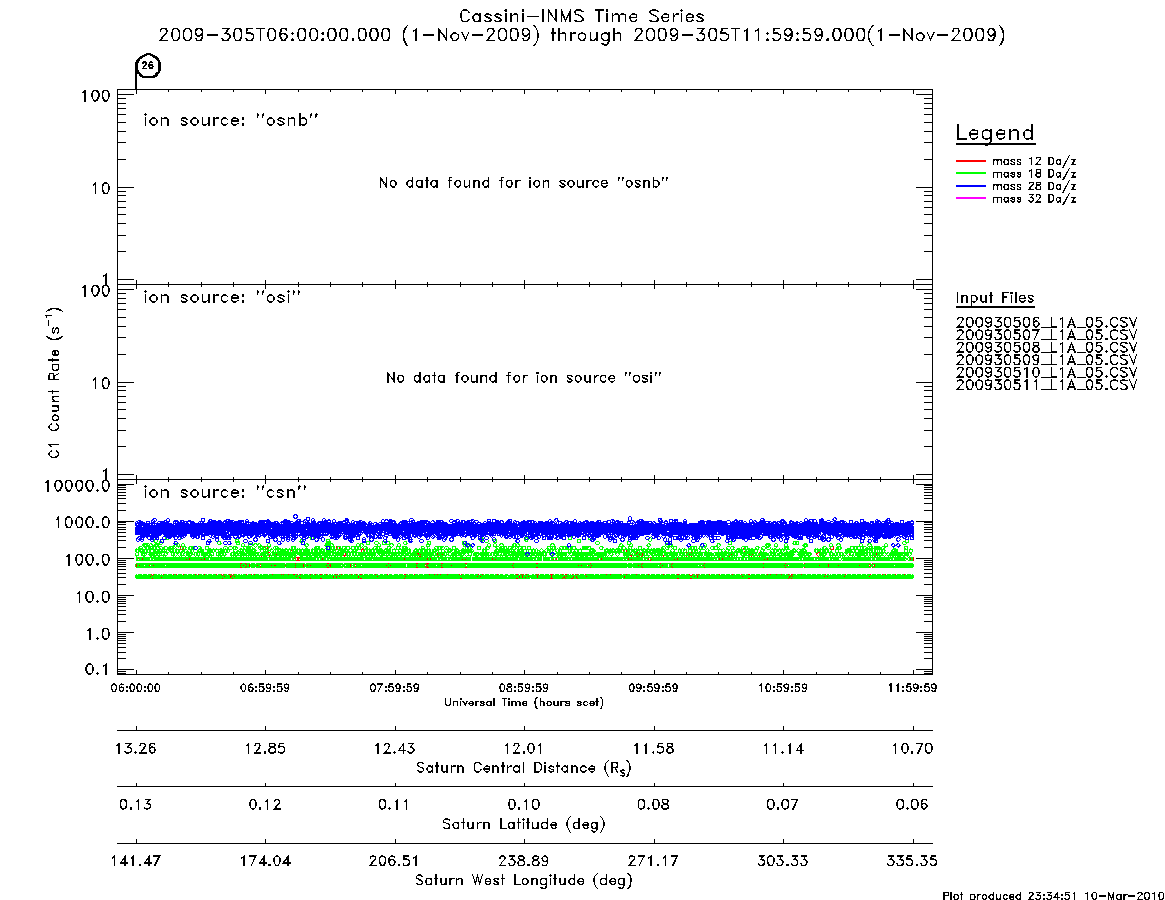Image resolution: width=1165 pixels, height=900 pixels.
Task: Click the red mass 12 Da/z legend line
Action: (970, 161)
